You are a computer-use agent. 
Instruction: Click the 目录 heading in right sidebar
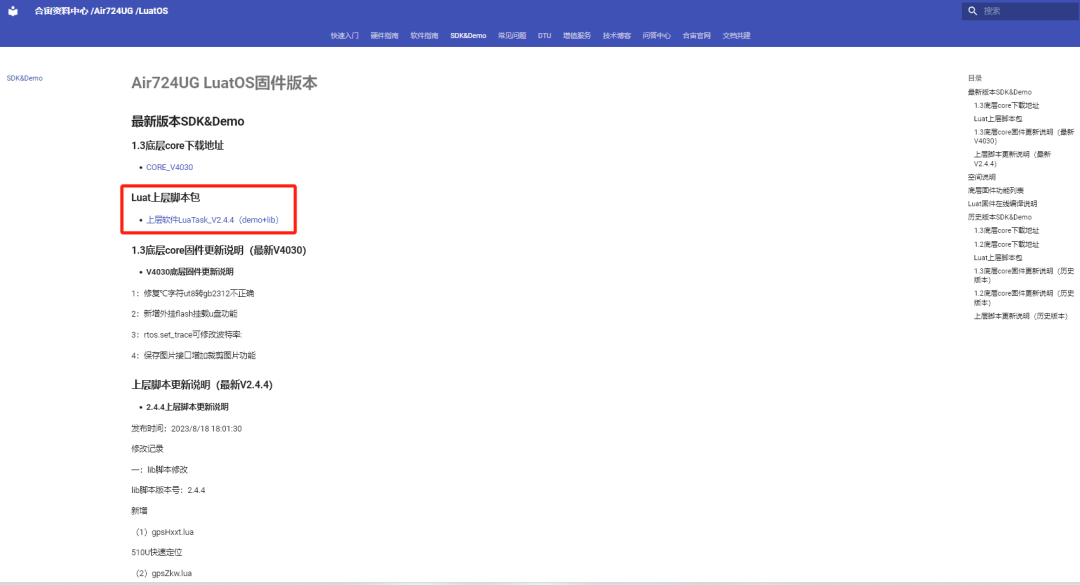(975, 79)
